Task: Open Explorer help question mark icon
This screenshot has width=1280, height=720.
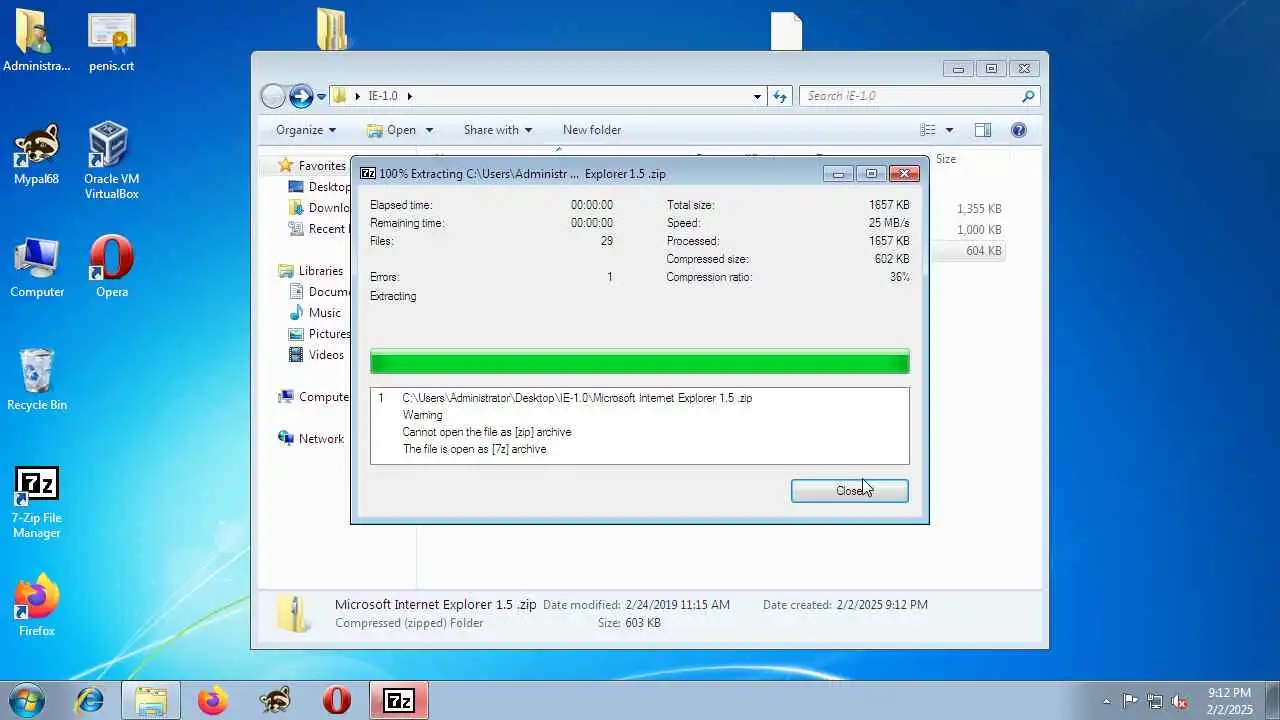Action: tap(1019, 130)
